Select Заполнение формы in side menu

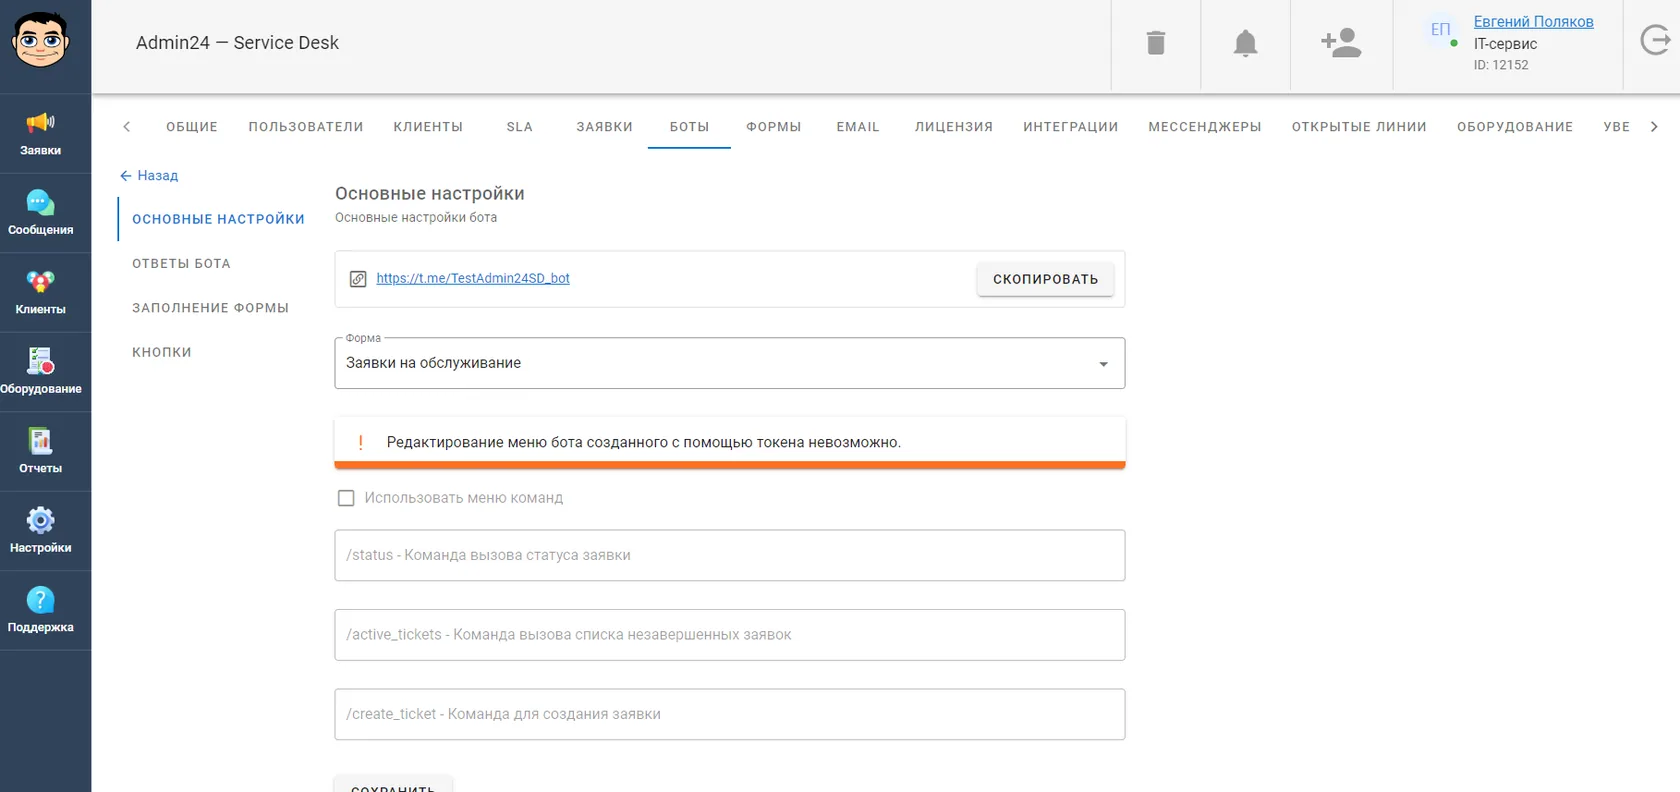click(x=211, y=308)
